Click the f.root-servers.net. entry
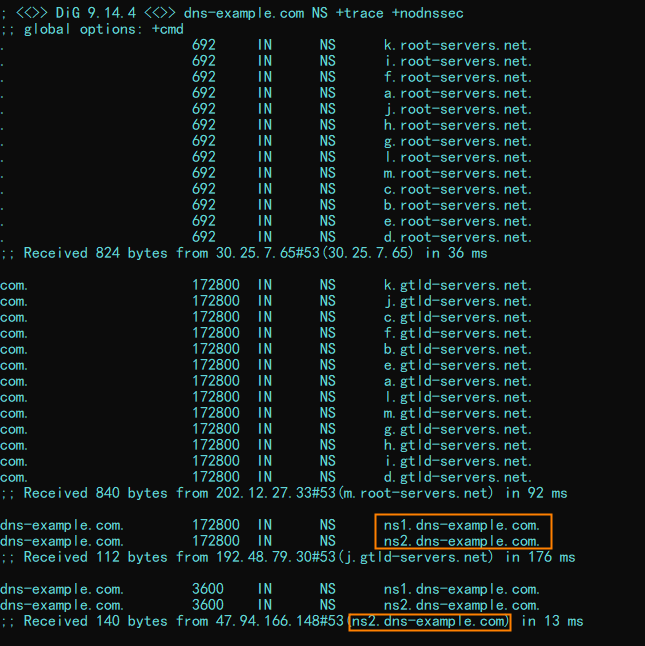645x646 pixels. (x=458, y=77)
